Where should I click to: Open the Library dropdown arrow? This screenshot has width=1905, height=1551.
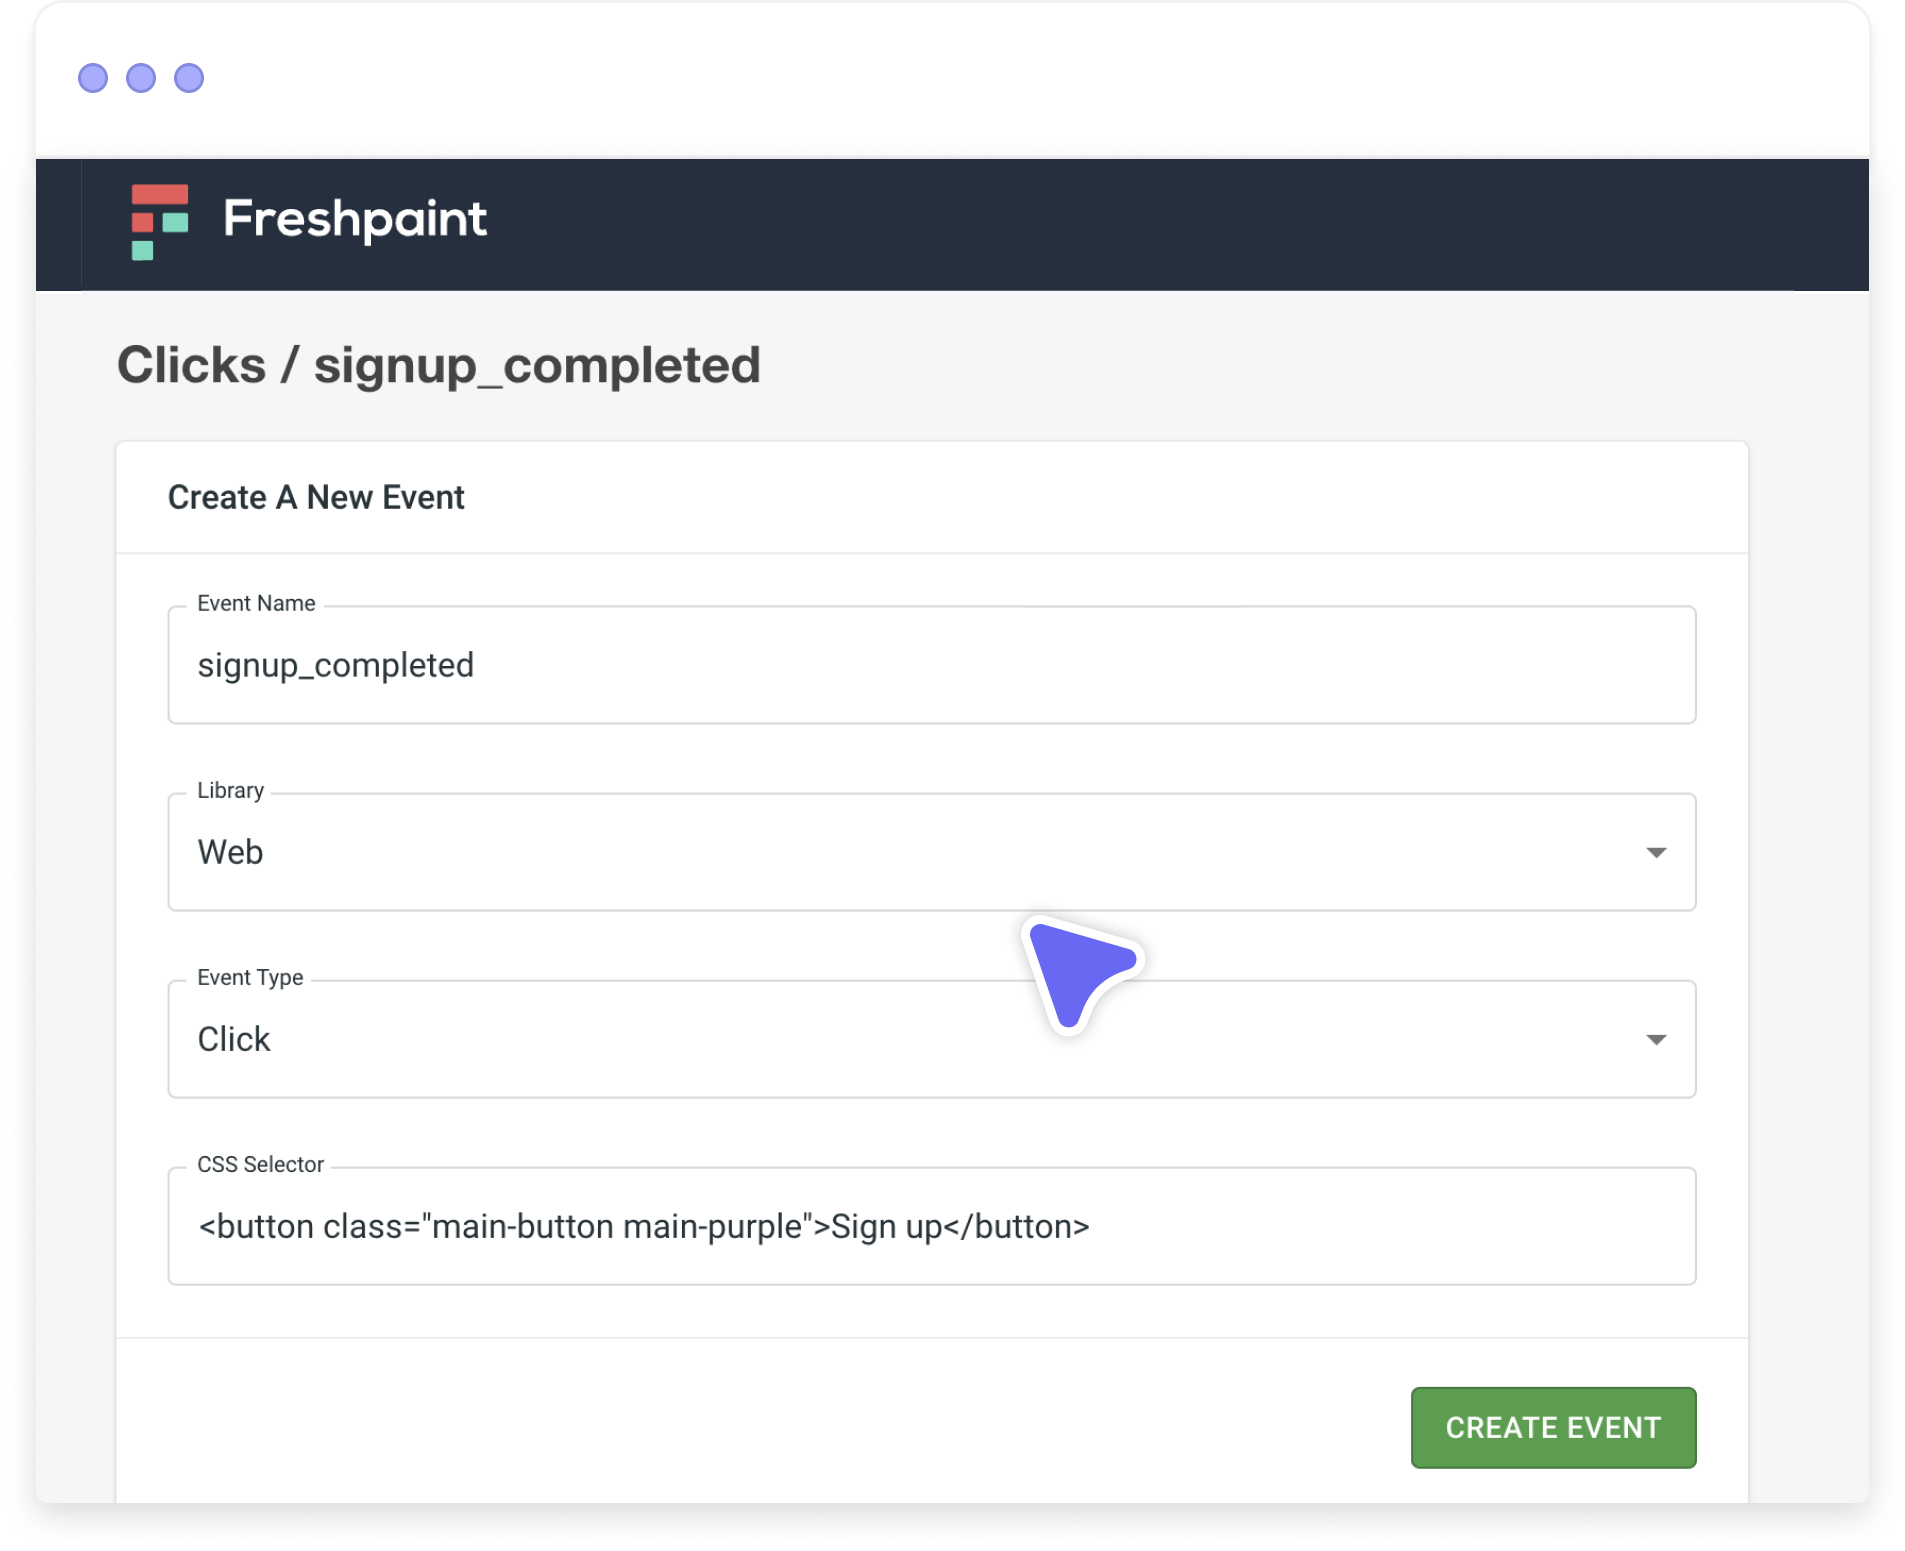1656,853
